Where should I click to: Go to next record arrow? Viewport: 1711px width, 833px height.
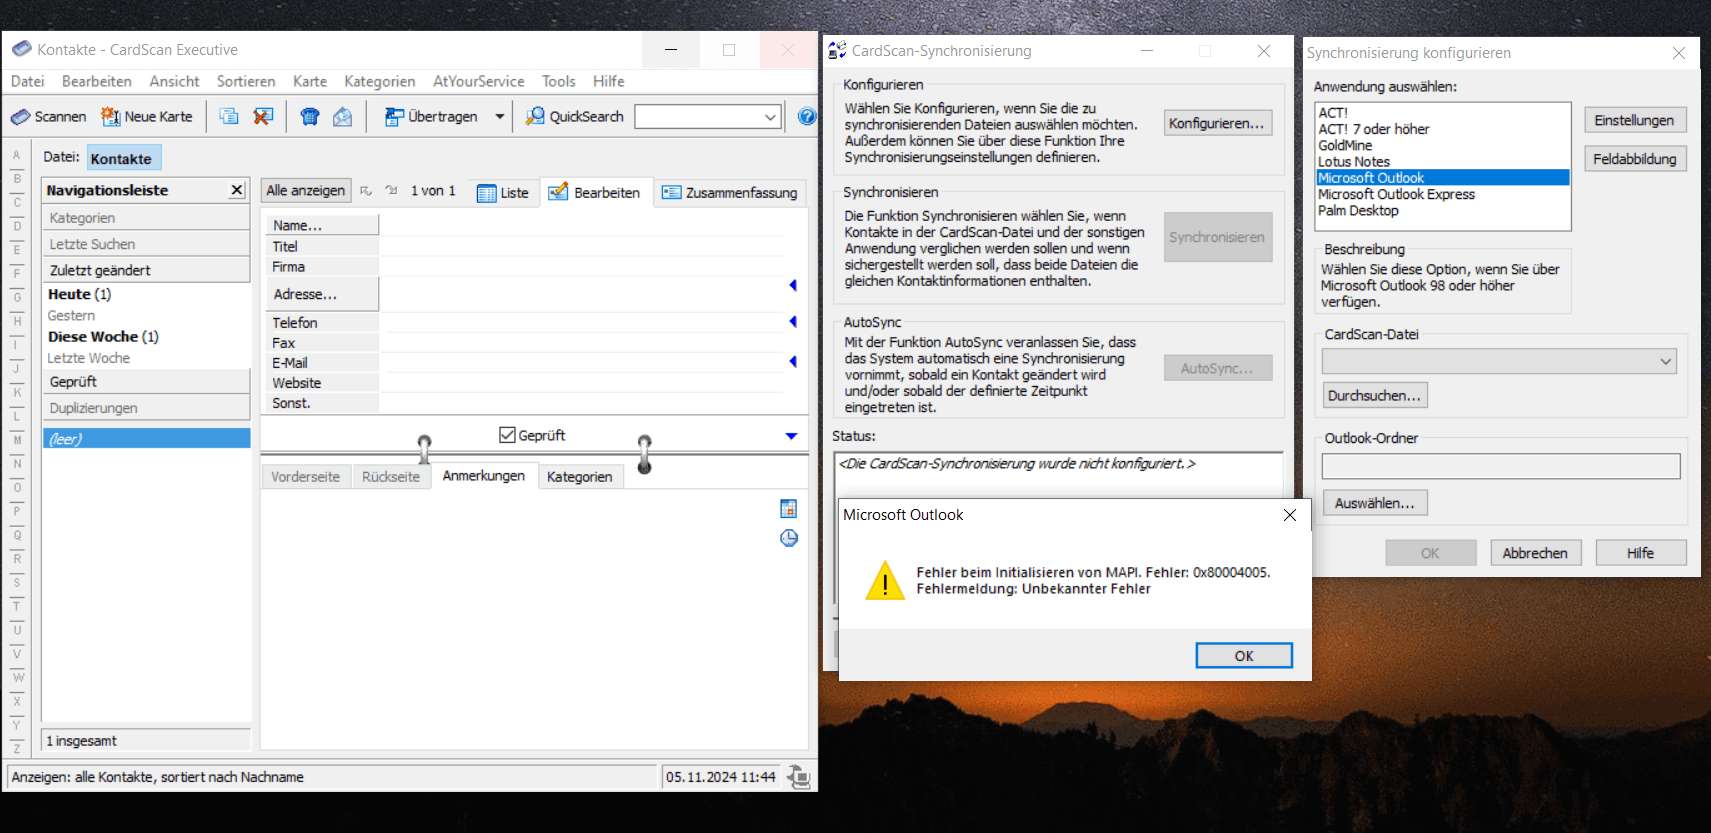tap(391, 190)
